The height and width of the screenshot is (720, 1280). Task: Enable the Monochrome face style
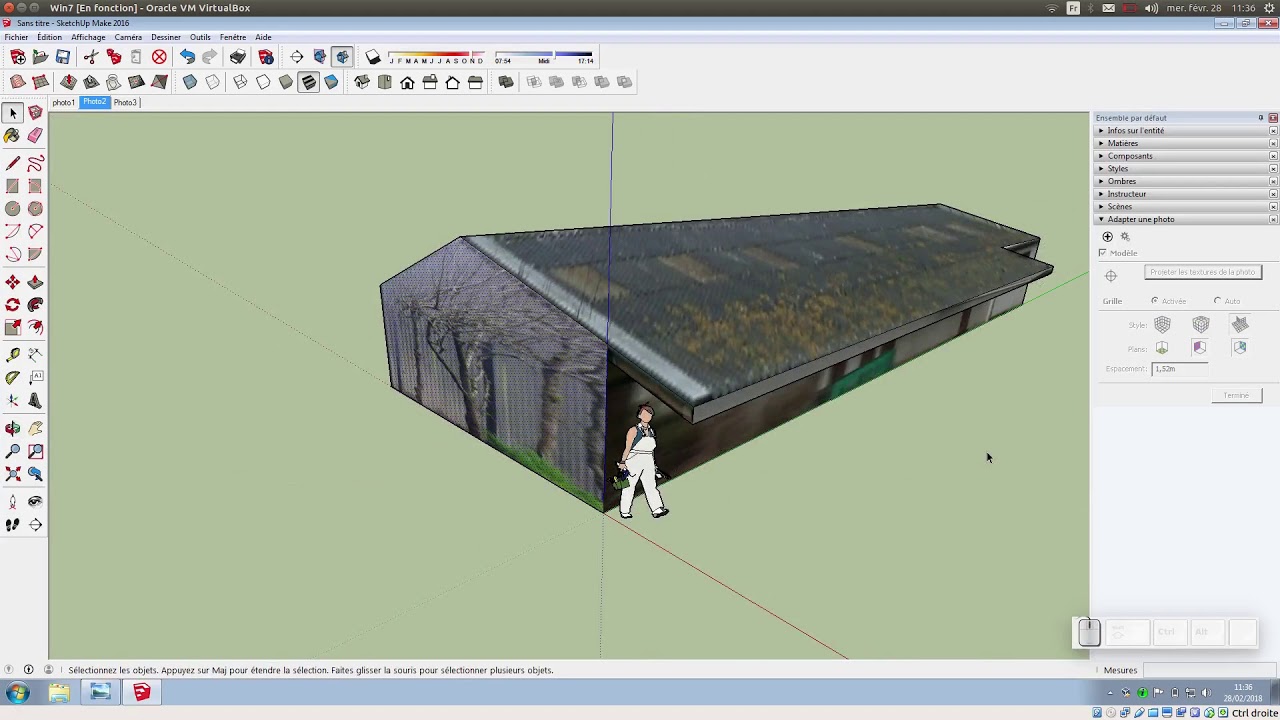pyautogui.click(x=331, y=82)
